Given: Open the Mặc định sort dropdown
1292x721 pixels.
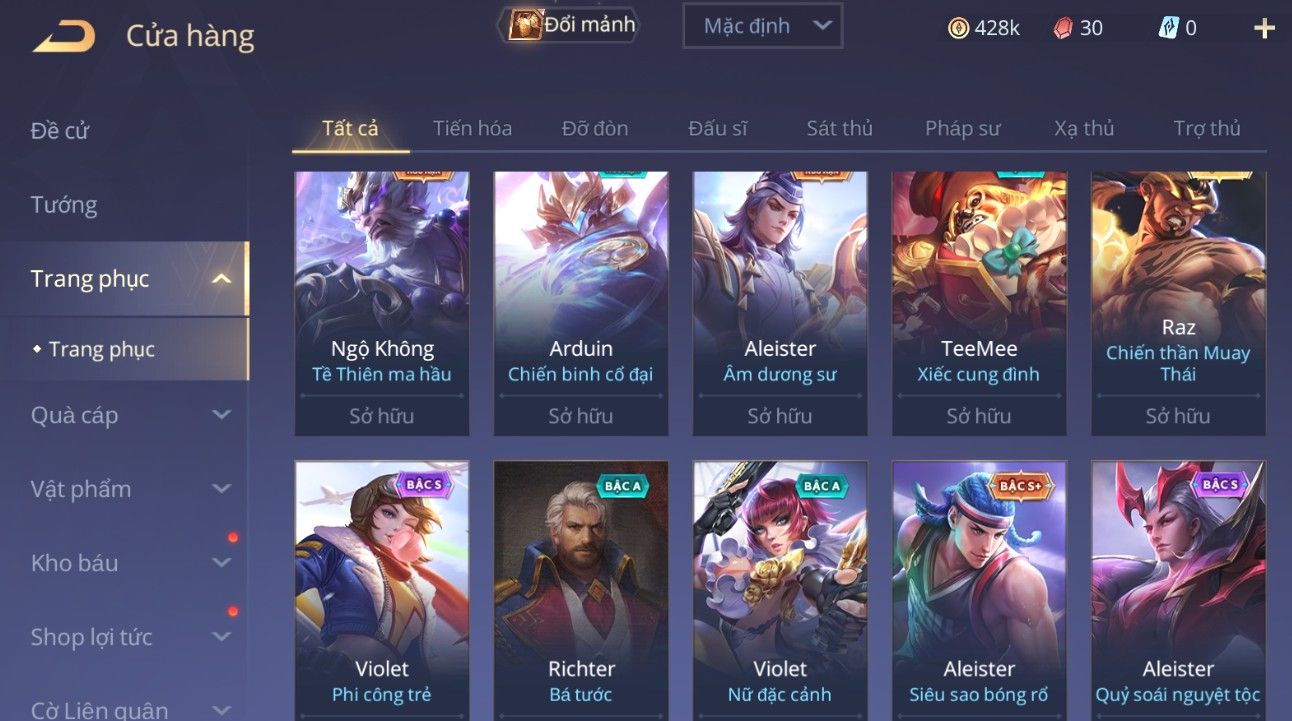Looking at the screenshot, I should 762,26.
